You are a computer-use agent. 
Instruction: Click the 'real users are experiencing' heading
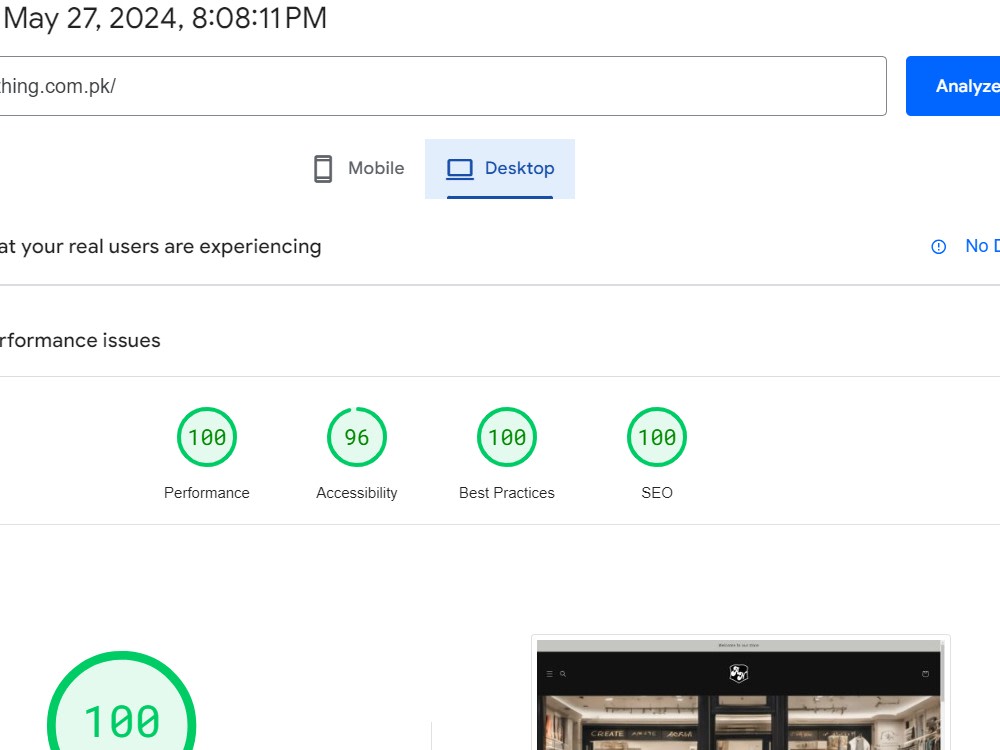point(160,247)
